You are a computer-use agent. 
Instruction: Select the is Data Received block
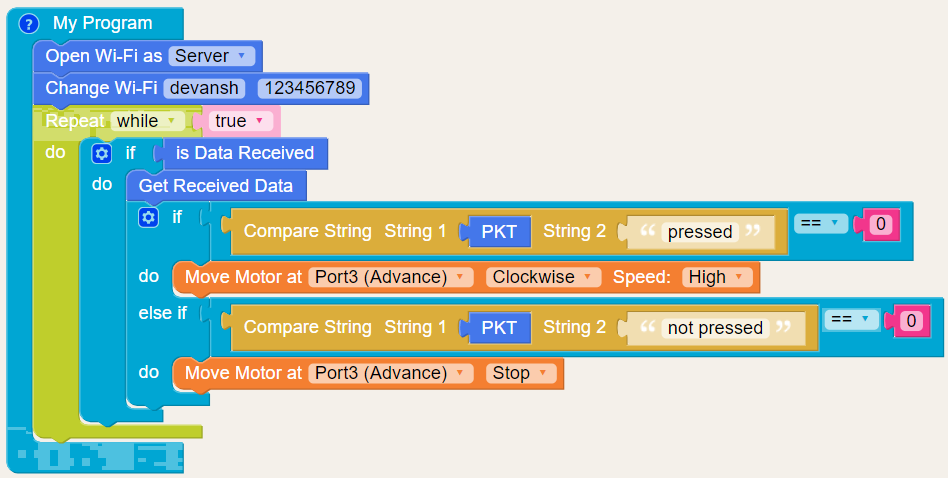pyautogui.click(x=244, y=153)
